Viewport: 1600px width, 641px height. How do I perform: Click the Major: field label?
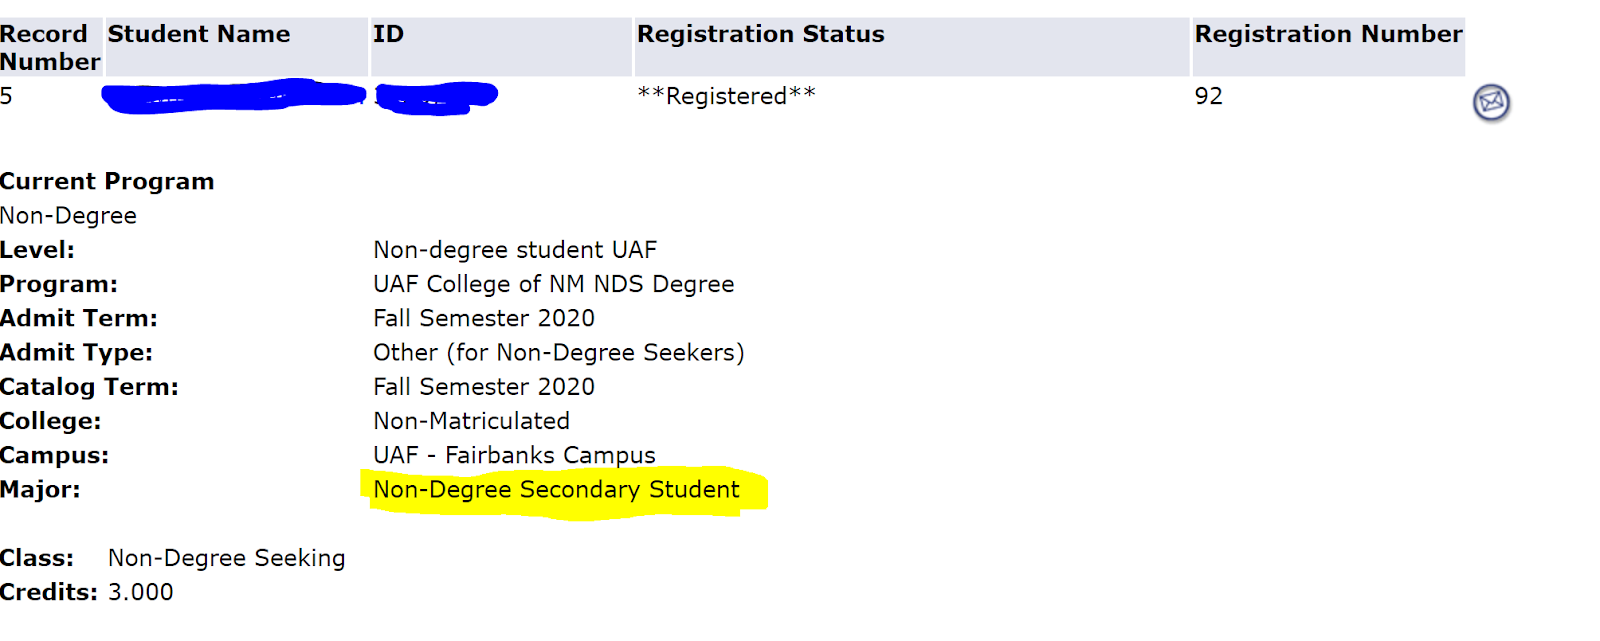click(x=40, y=490)
